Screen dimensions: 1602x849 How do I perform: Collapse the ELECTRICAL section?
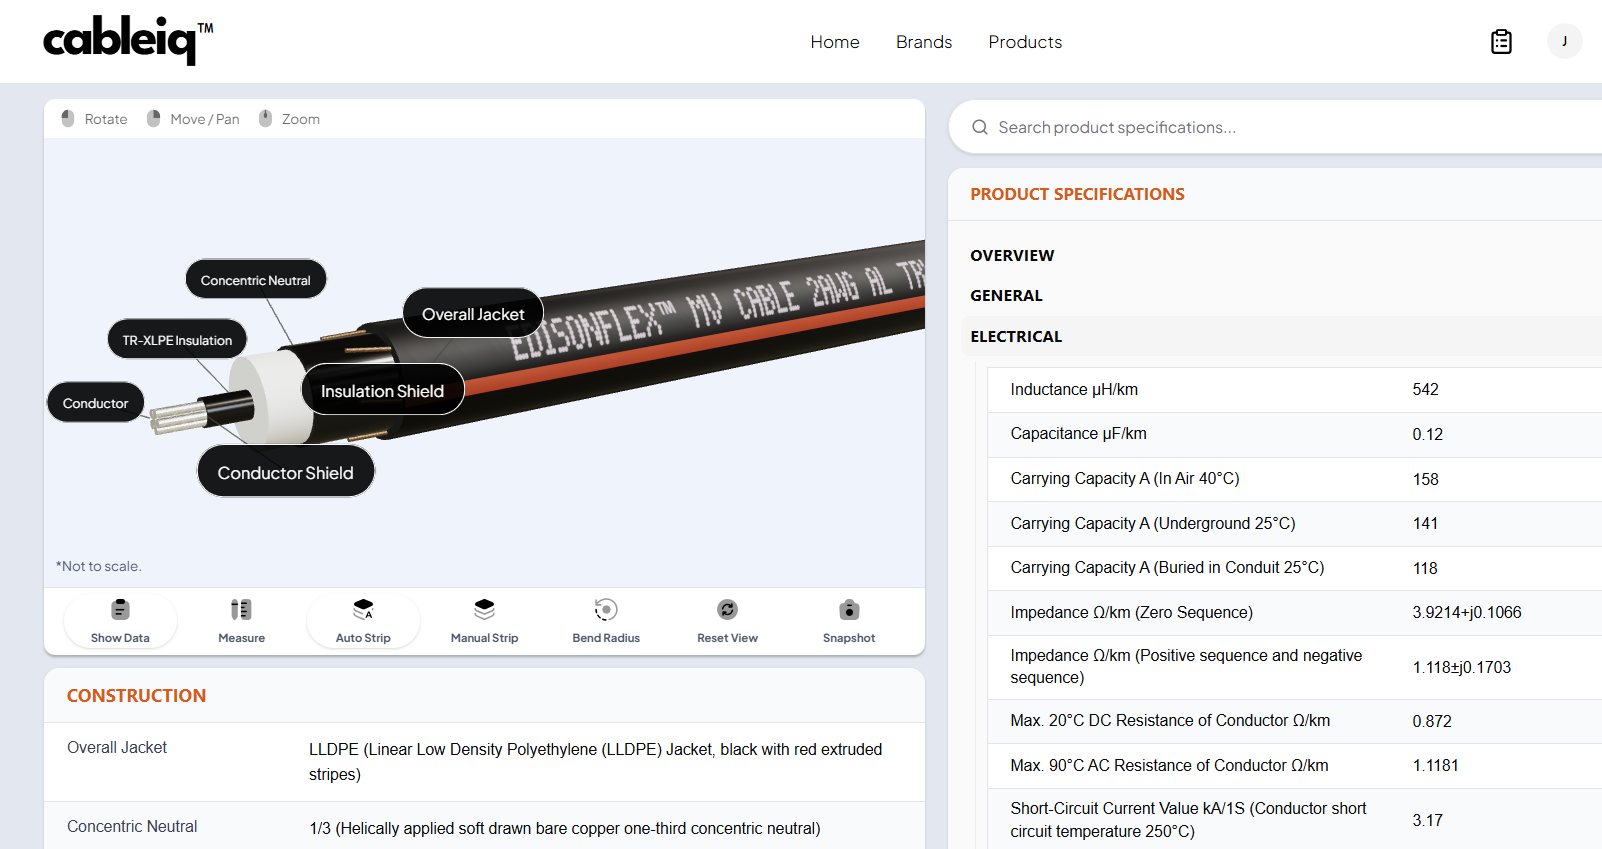click(x=1016, y=336)
